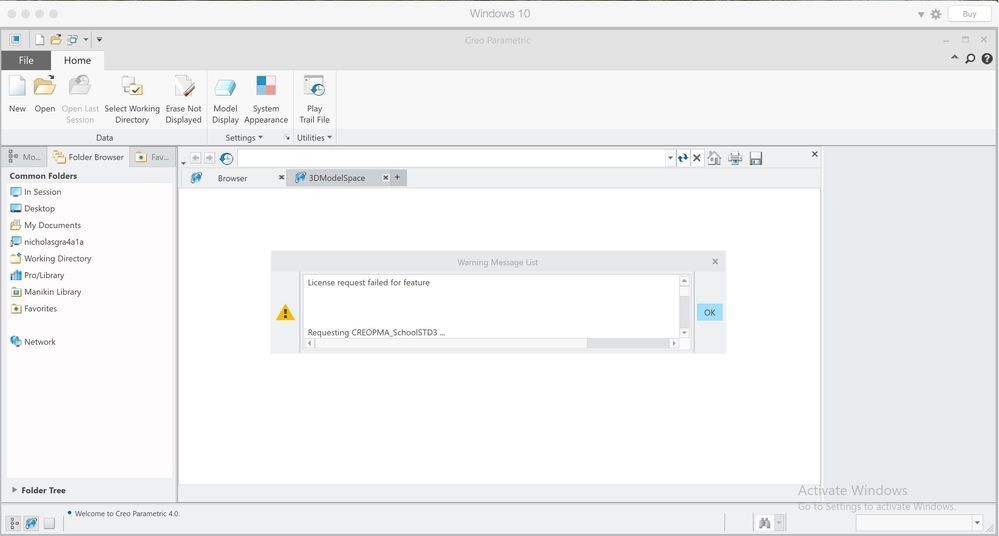The image size is (999, 536).
Task: Open the In Session folder
Action: click(36, 192)
